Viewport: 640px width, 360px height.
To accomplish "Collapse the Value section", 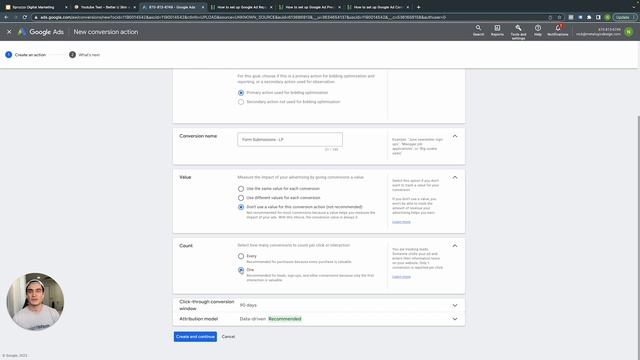I will click(x=455, y=177).
